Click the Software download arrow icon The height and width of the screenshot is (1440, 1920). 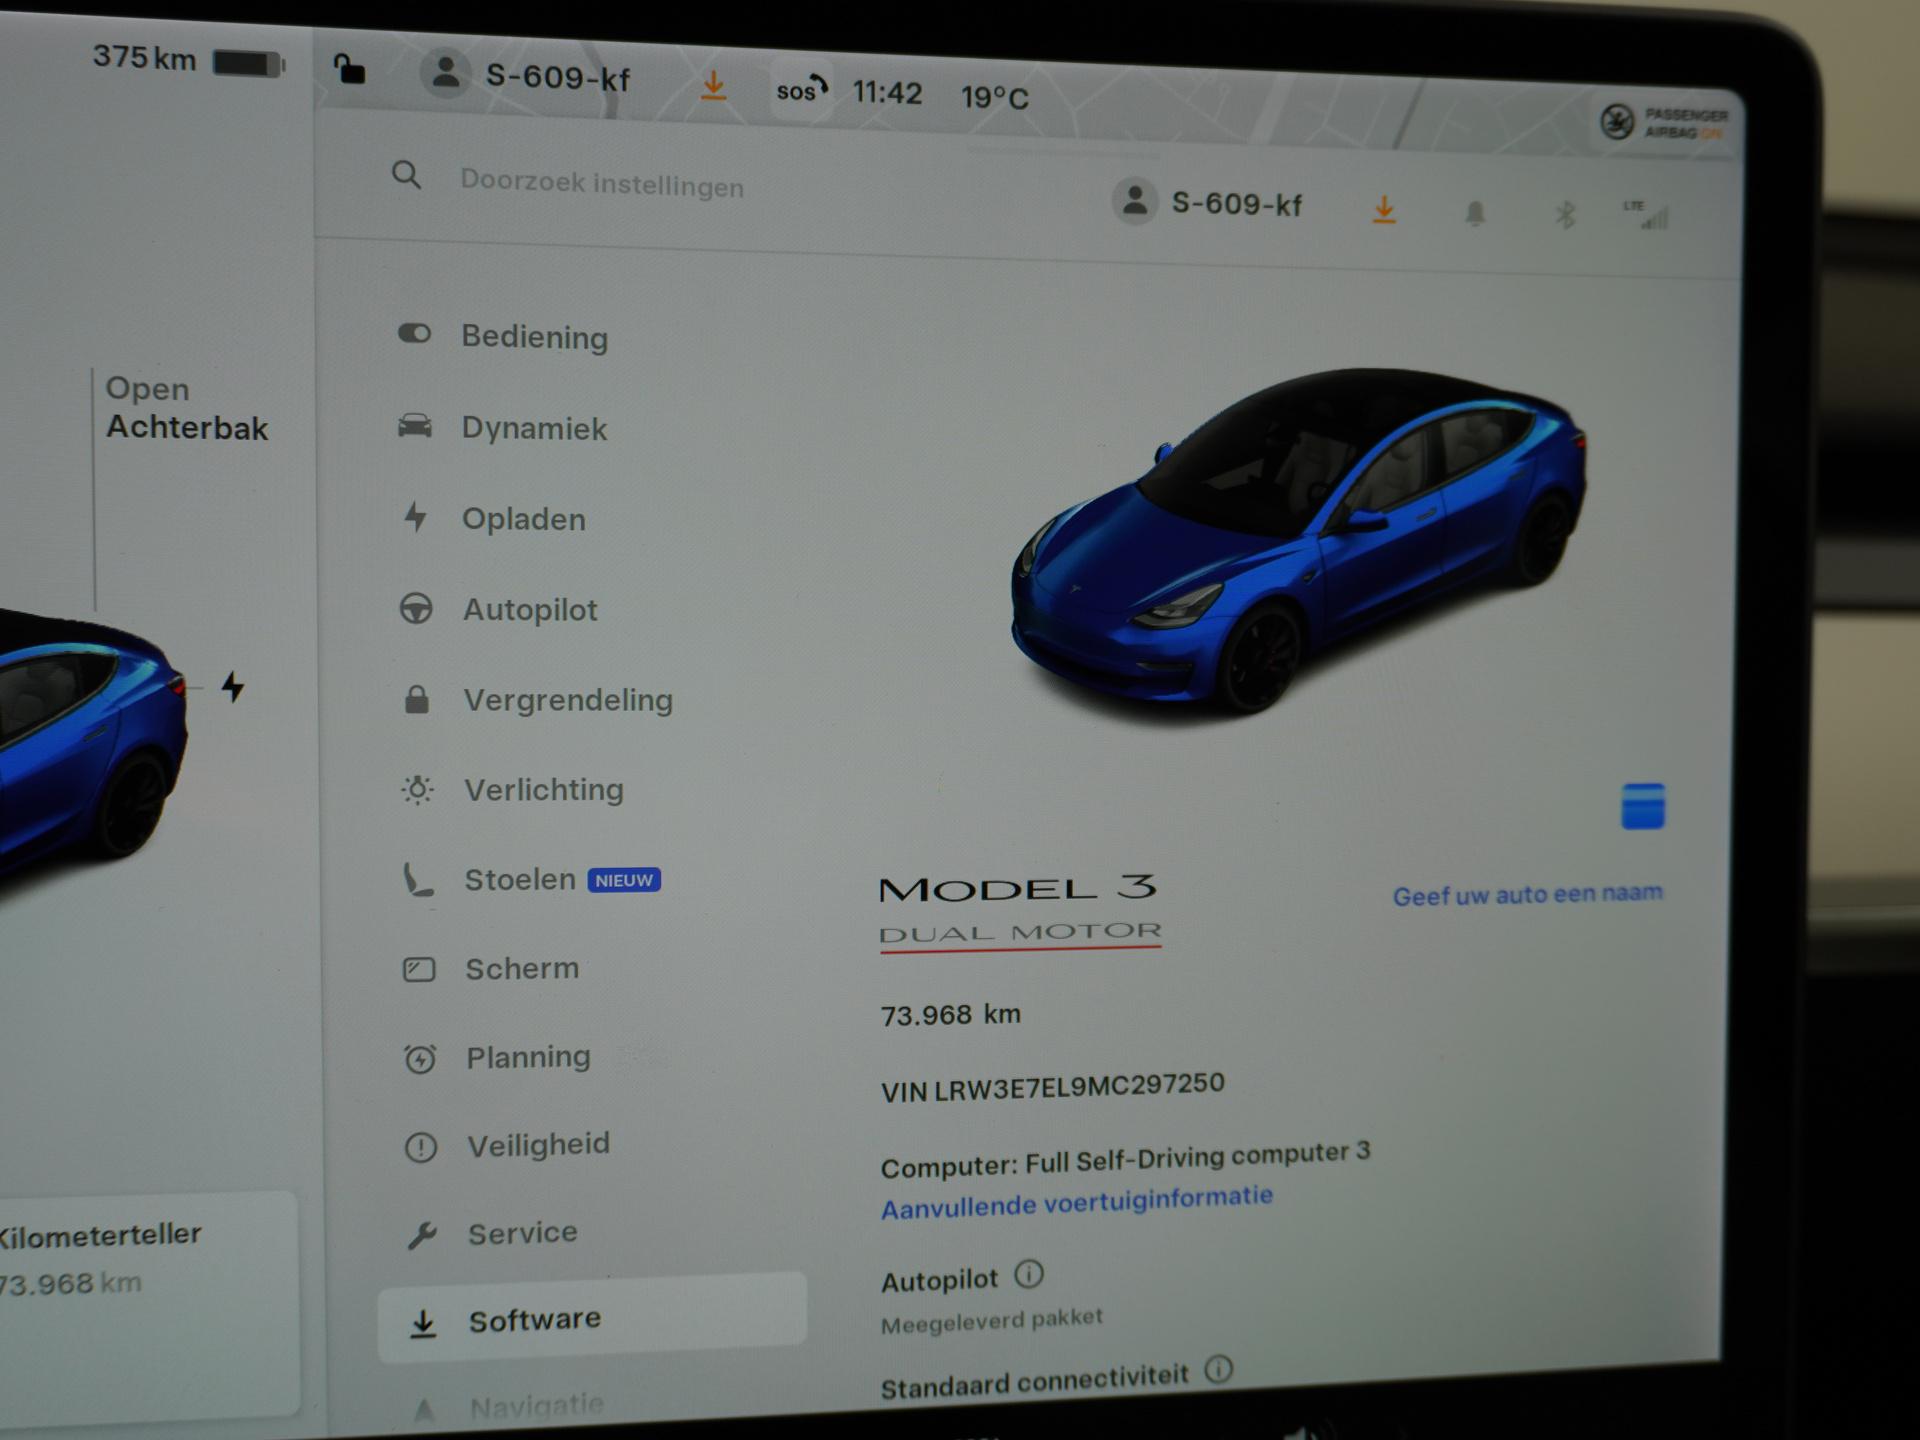click(423, 1323)
